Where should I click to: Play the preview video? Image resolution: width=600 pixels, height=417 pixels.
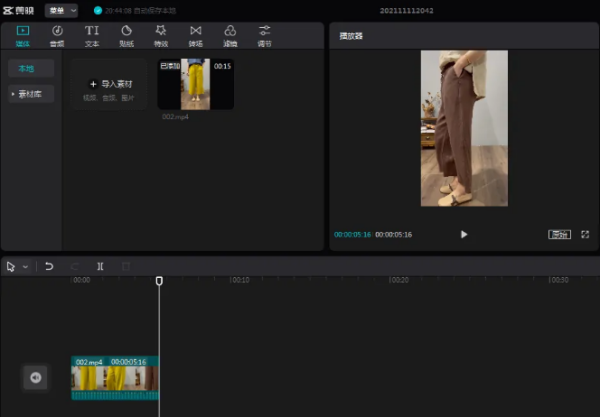tap(464, 234)
